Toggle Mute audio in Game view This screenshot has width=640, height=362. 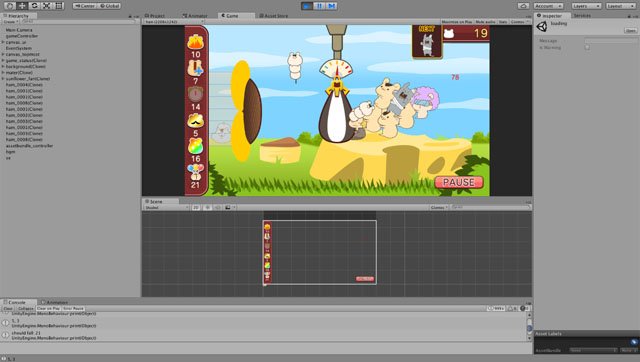point(485,22)
